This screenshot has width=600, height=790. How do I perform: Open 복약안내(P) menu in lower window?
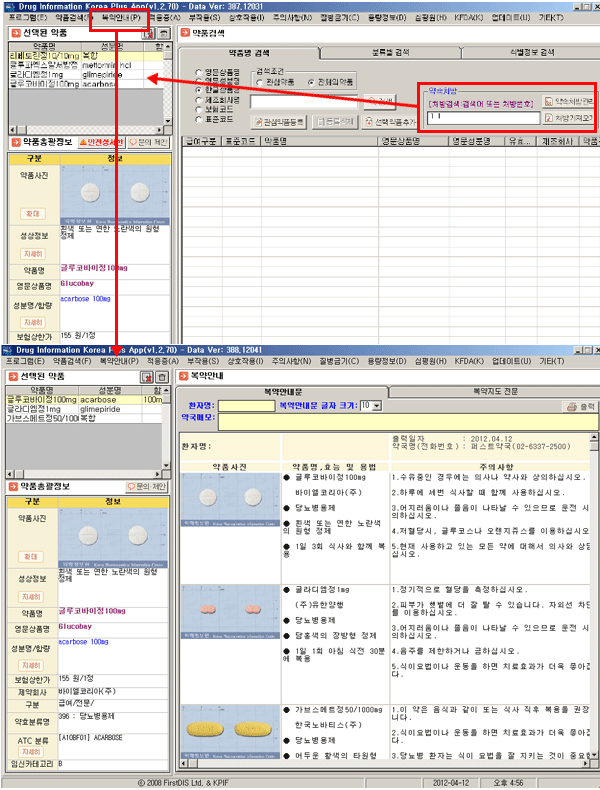(x=119, y=361)
